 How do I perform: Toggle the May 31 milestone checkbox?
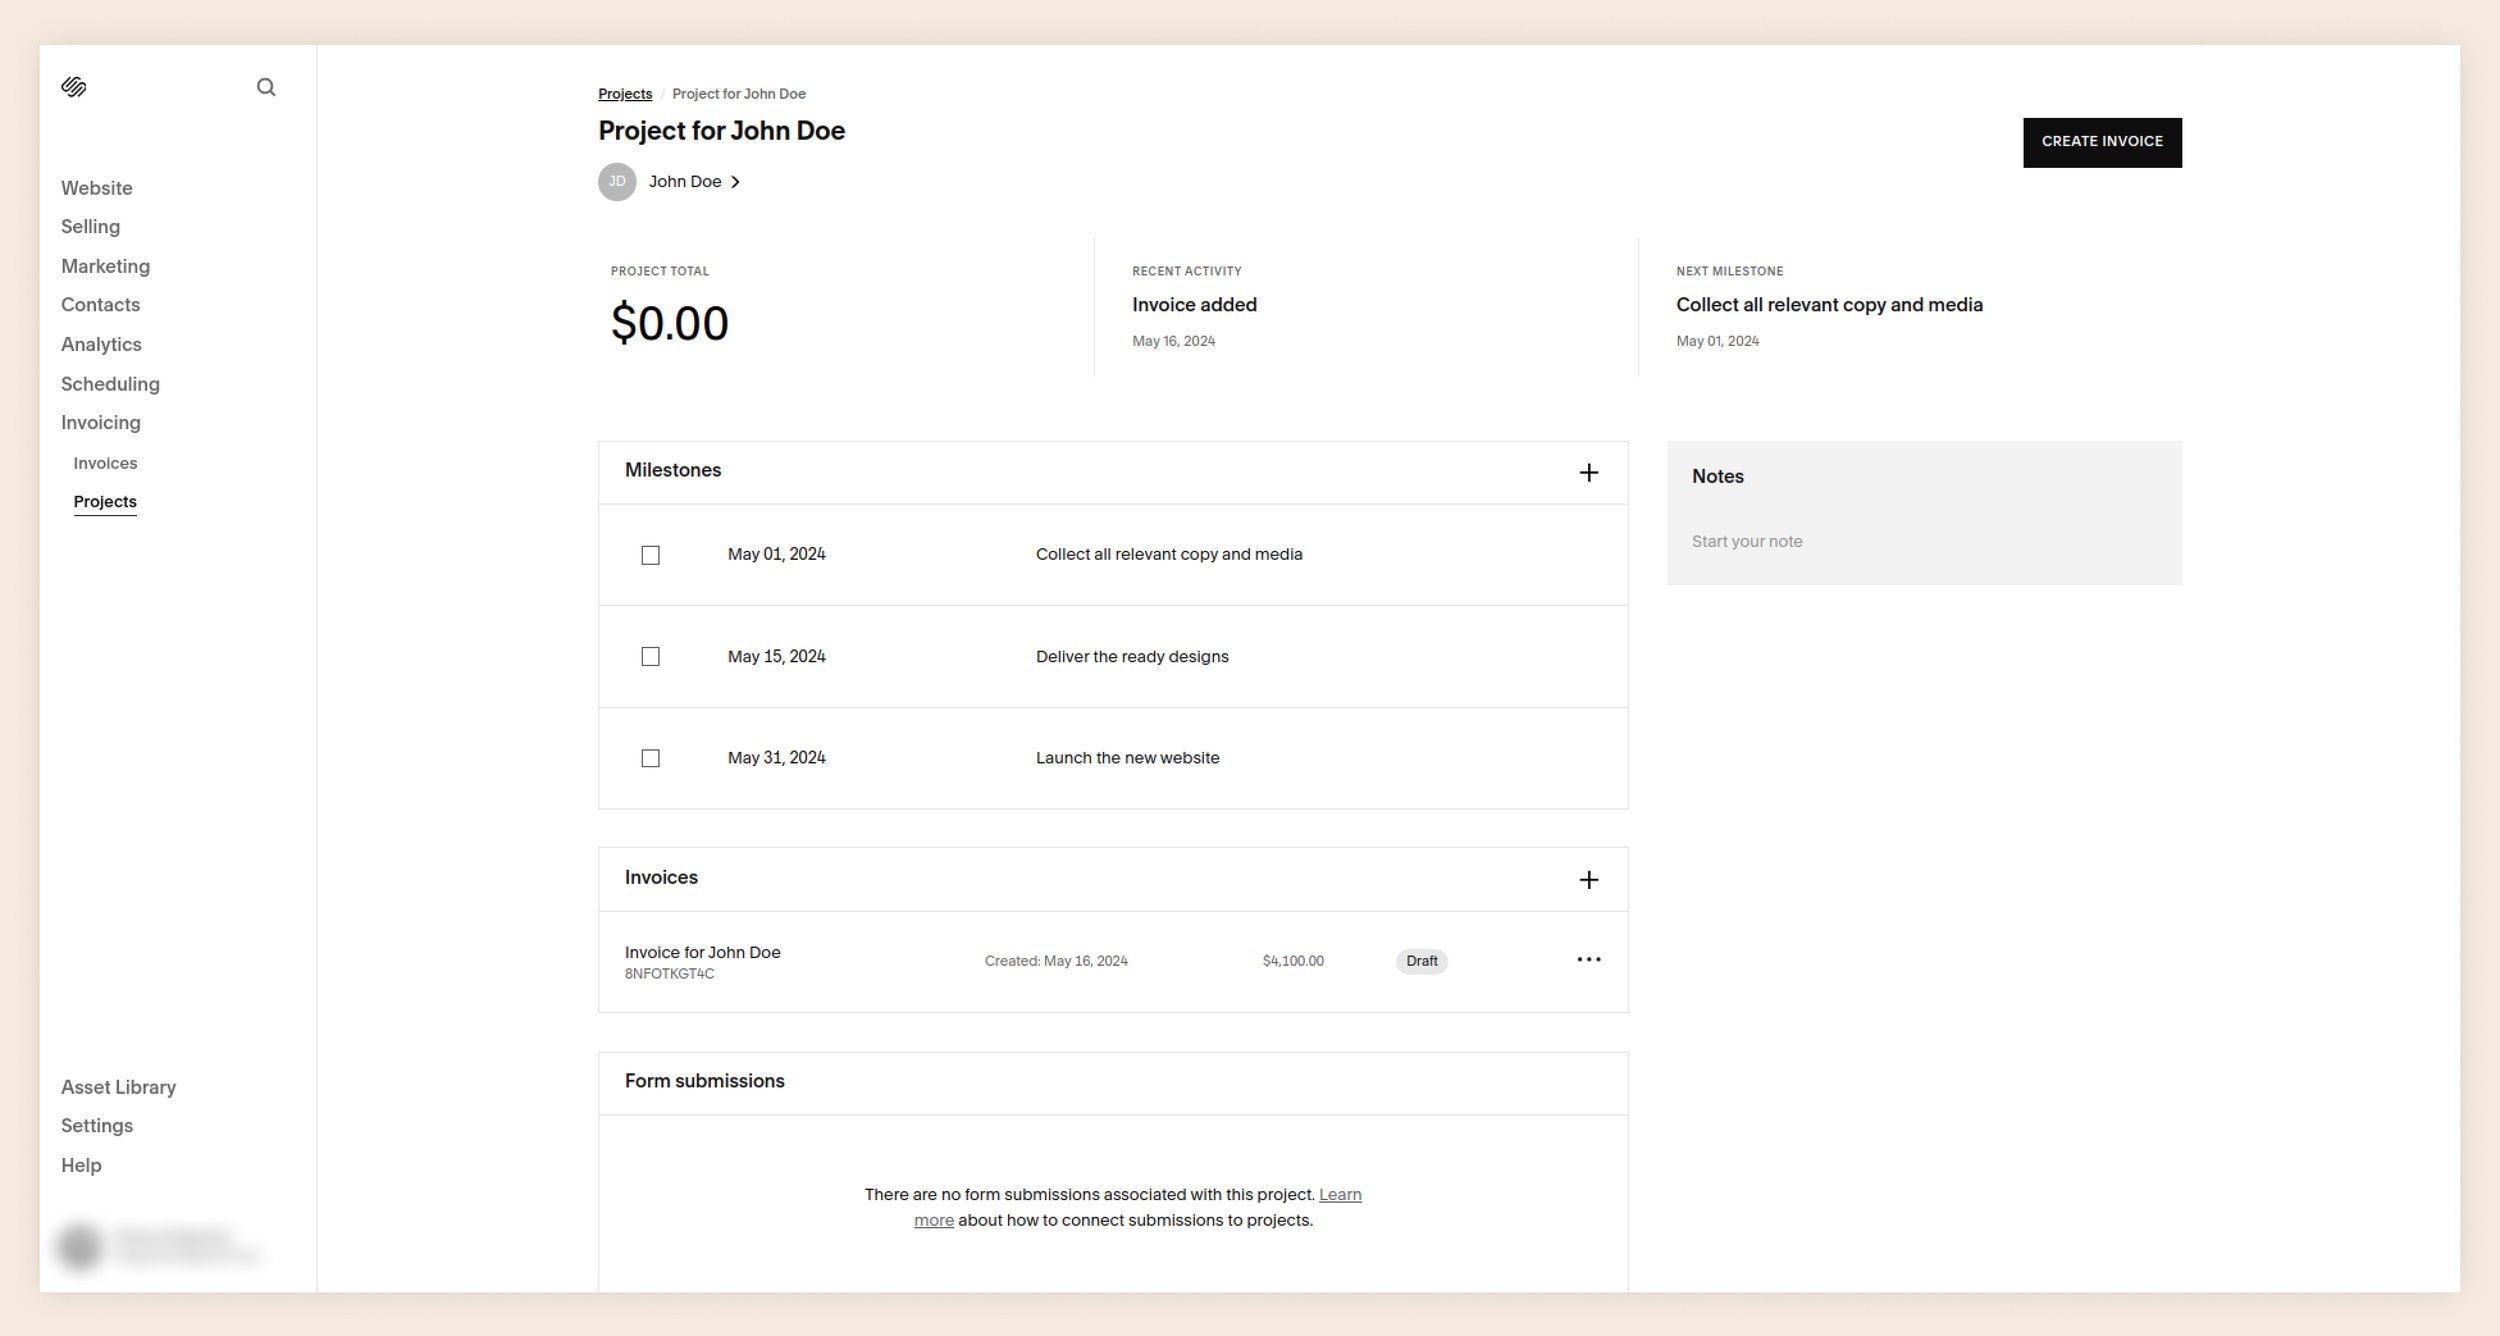650,757
